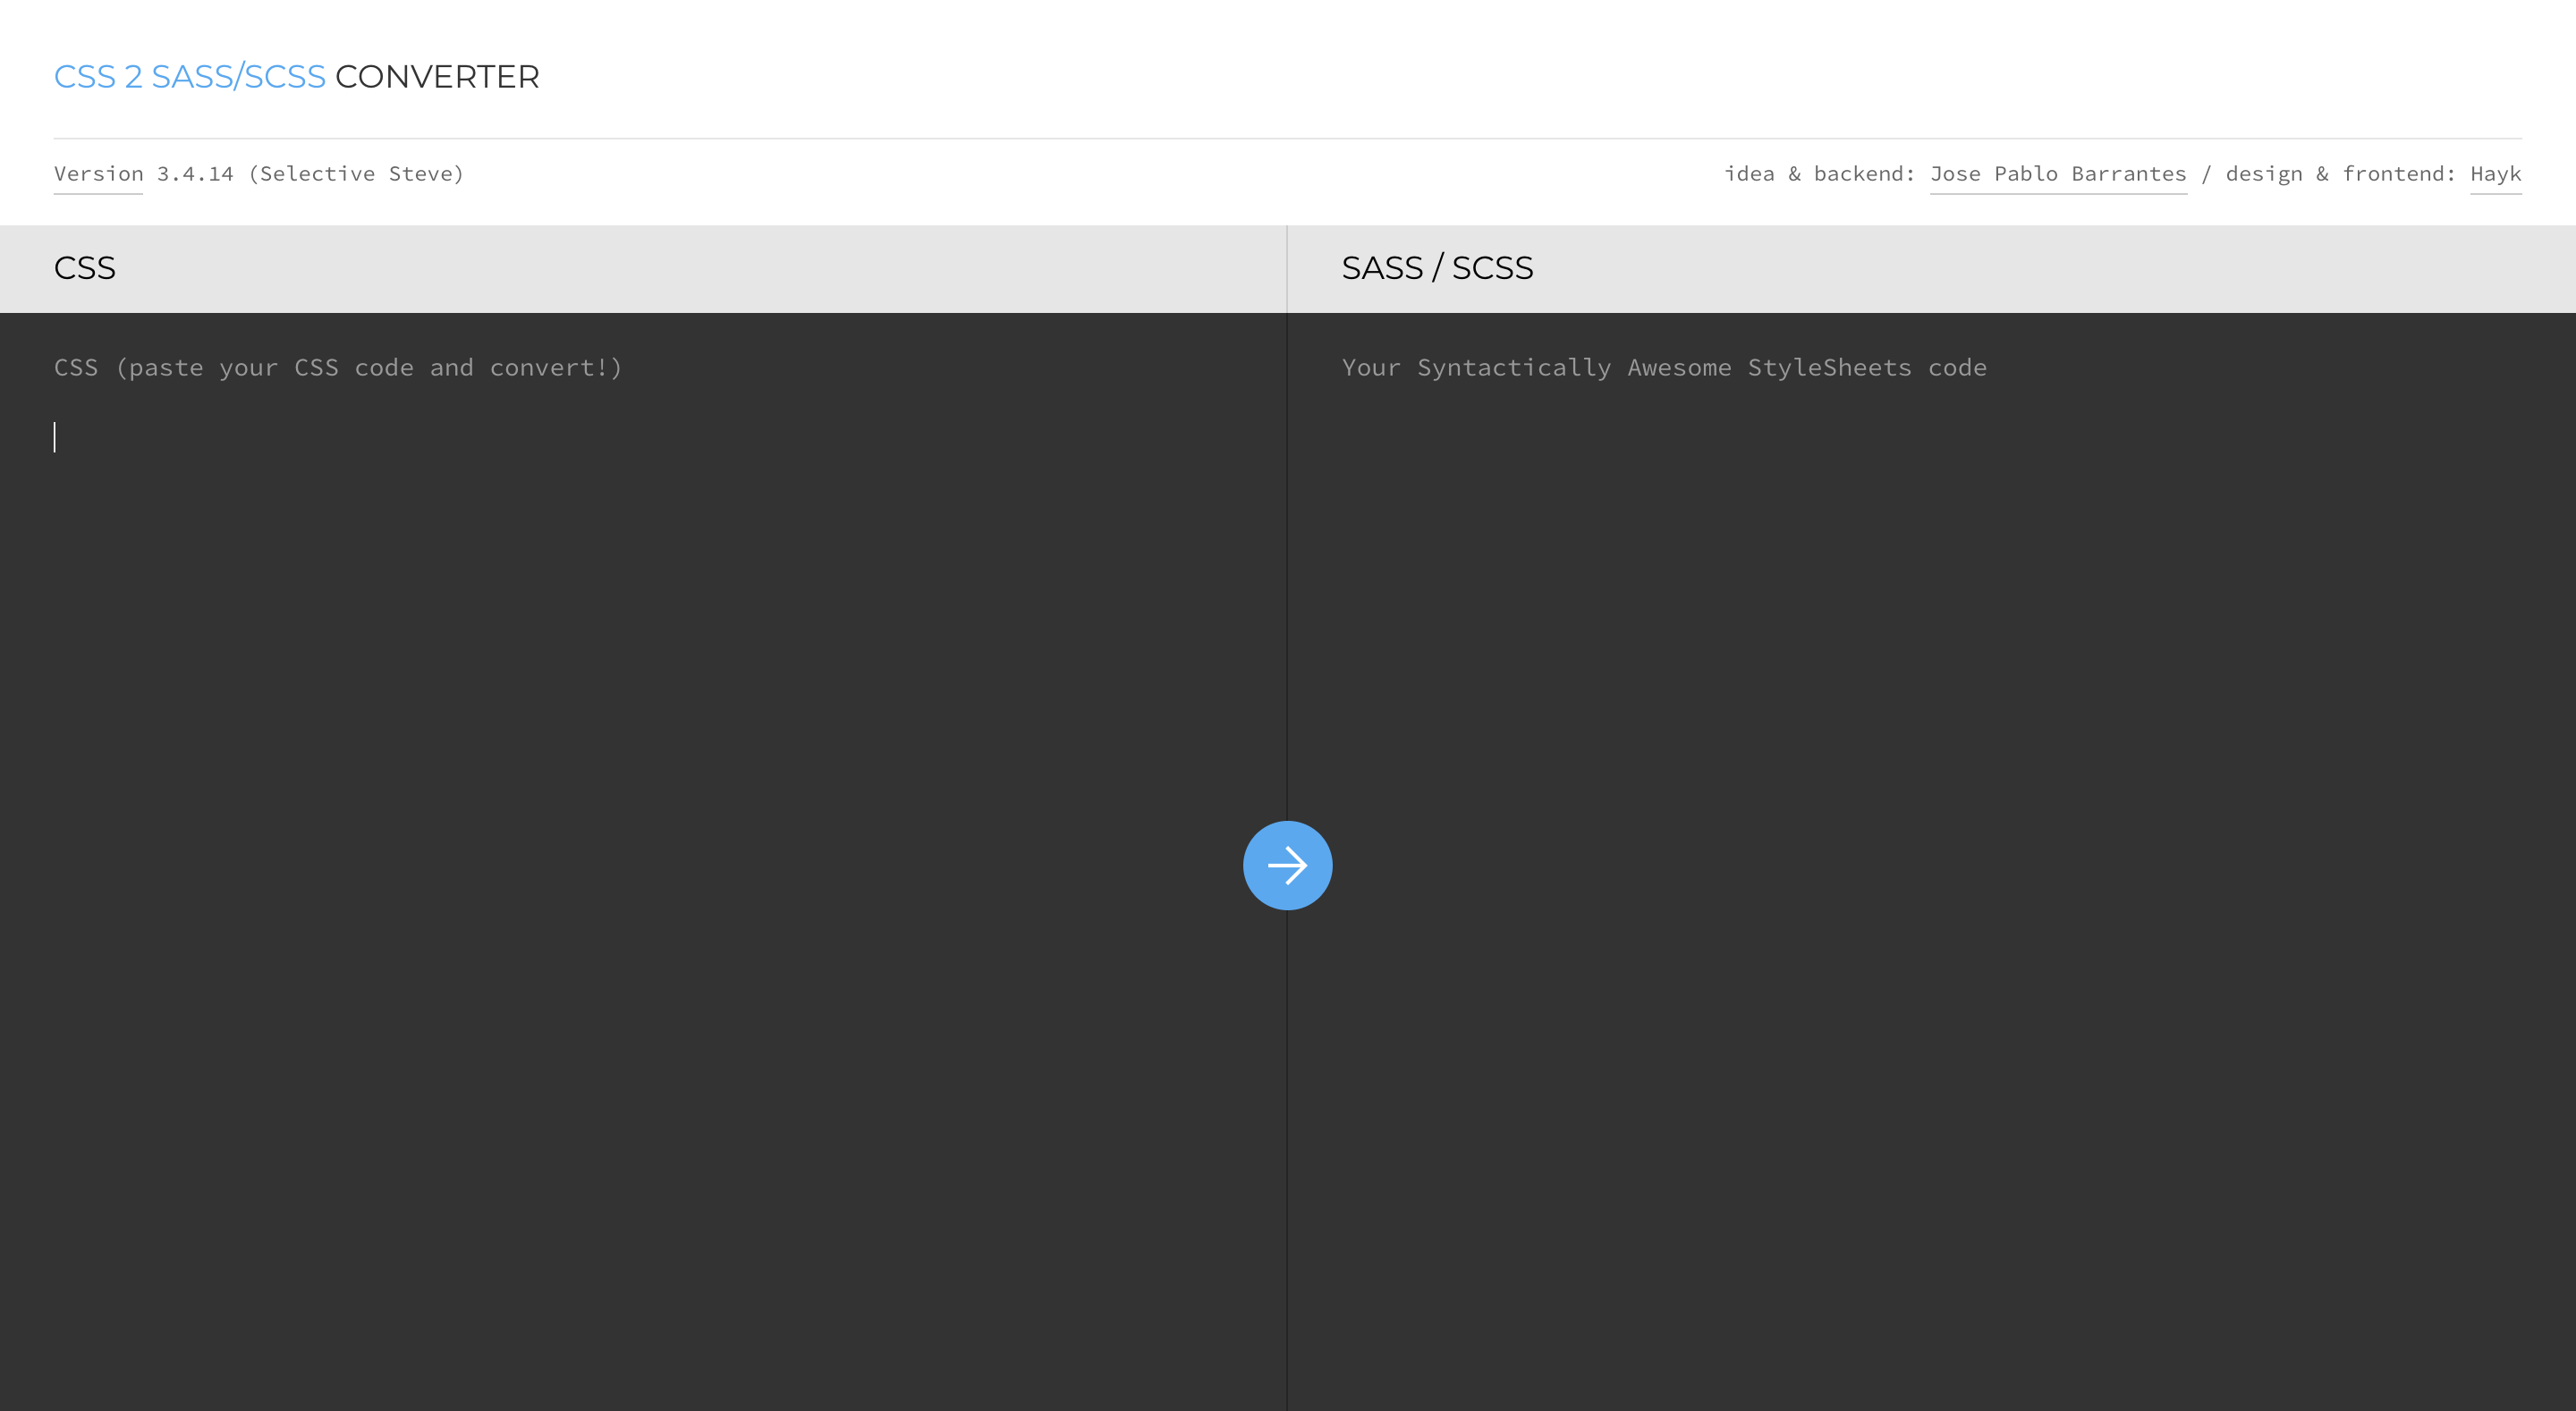Click the CSS panel header label
Viewport: 2576px width, 1411px height.
coord(85,268)
